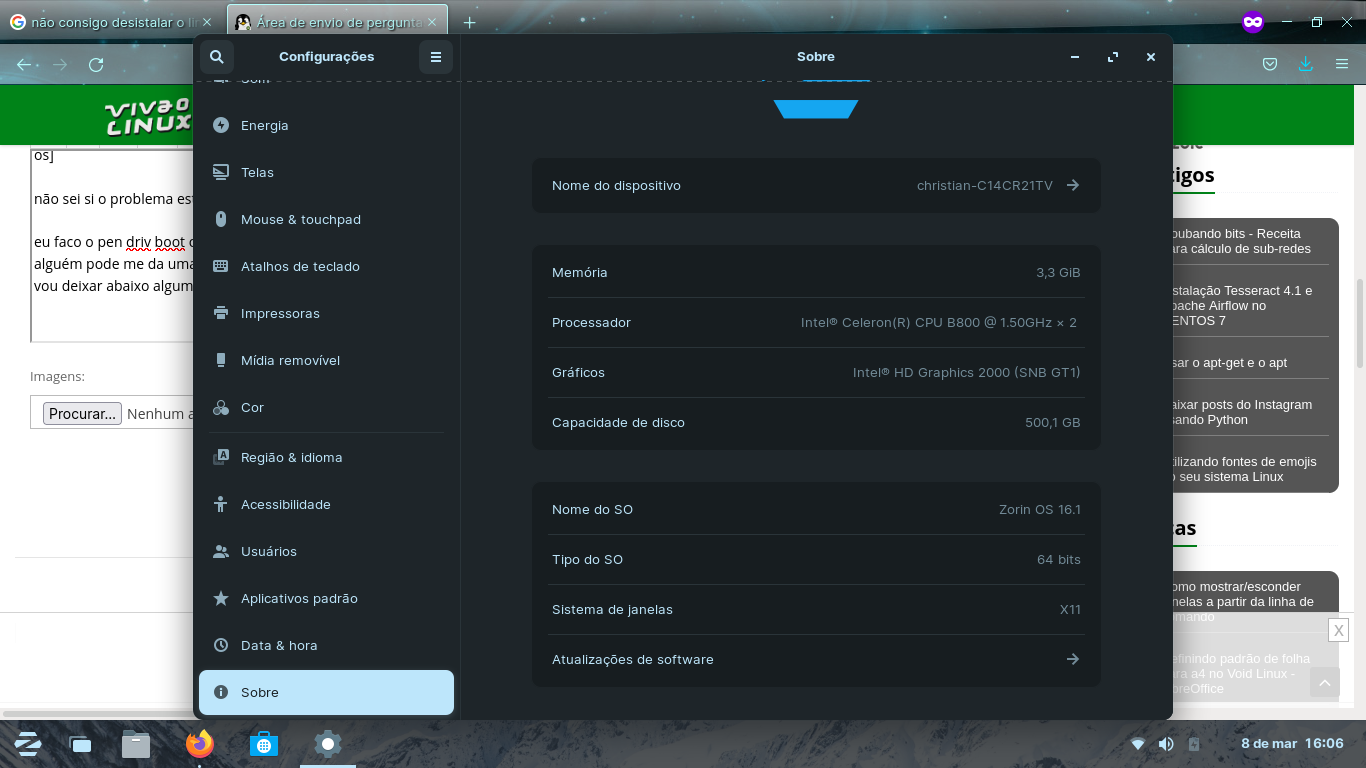Click the Aplicativos padrão star icon
1366x768 pixels.
221,598
